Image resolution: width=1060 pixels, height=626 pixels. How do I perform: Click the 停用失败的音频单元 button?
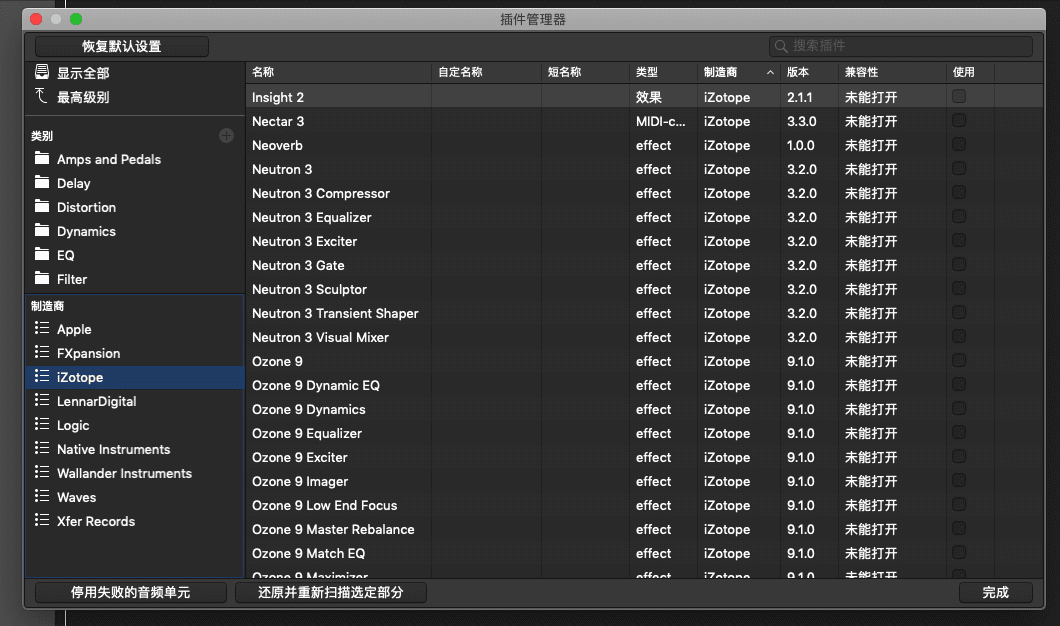pos(130,592)
